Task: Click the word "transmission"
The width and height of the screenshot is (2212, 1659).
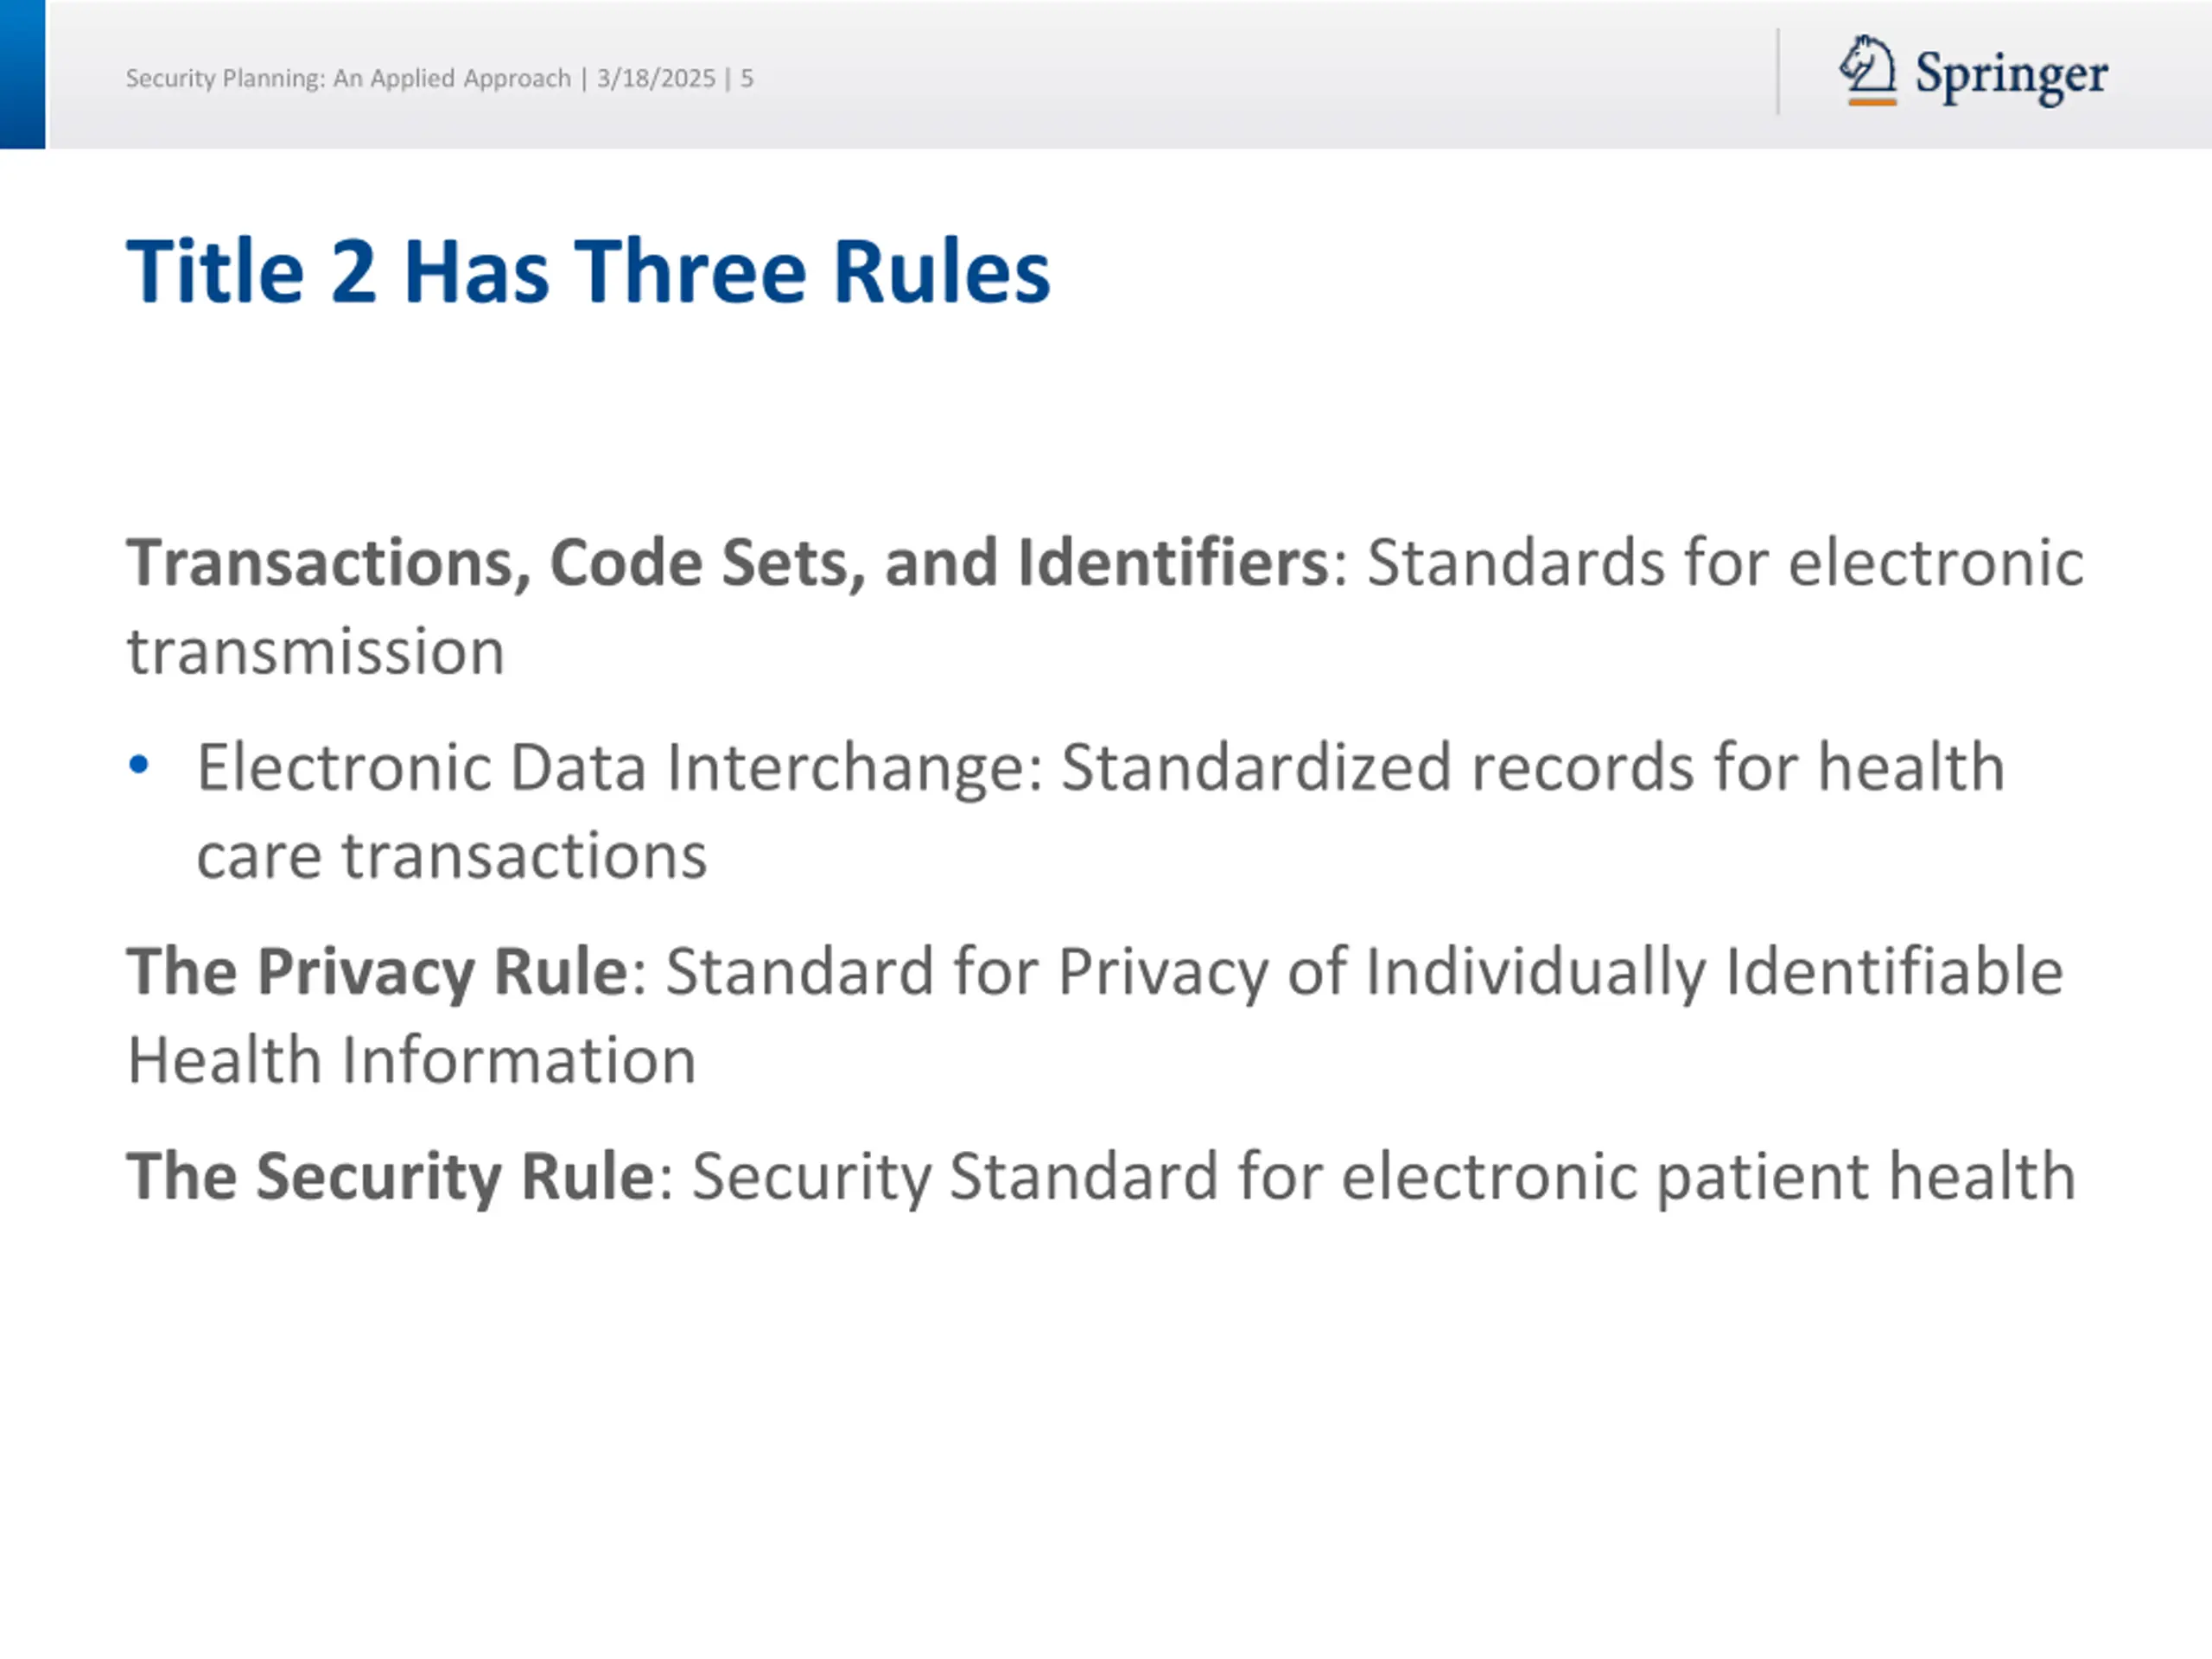Action: 315,652
